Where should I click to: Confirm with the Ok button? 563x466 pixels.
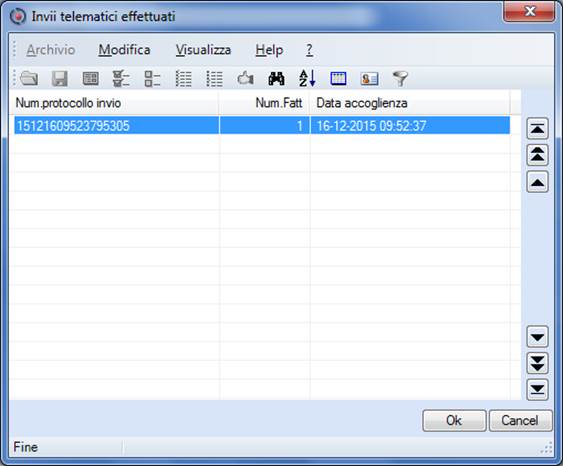click(x=454, y=420)
